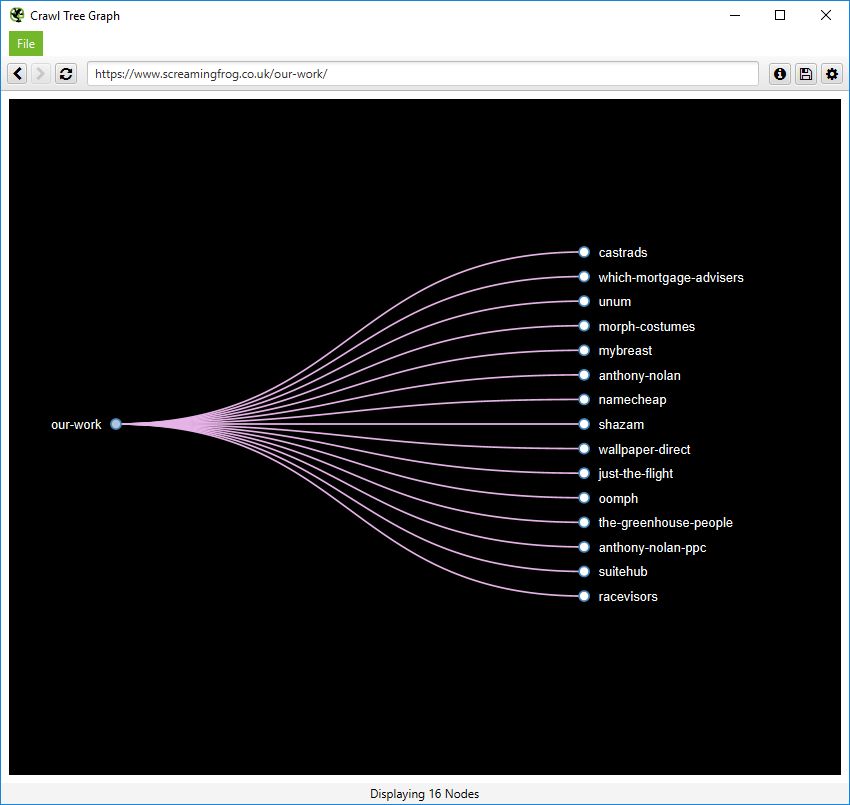Viewport: 850px width, 805px height.
Task: Click the Displaying 16 Nodes status text
Action: [x=424, y=793]
